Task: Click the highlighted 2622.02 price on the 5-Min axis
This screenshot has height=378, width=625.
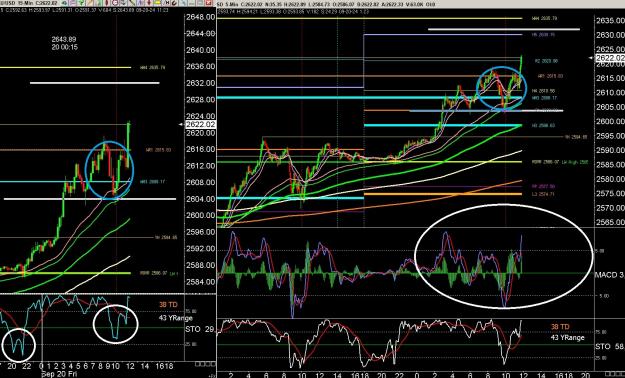Action: tap(610, 58)
